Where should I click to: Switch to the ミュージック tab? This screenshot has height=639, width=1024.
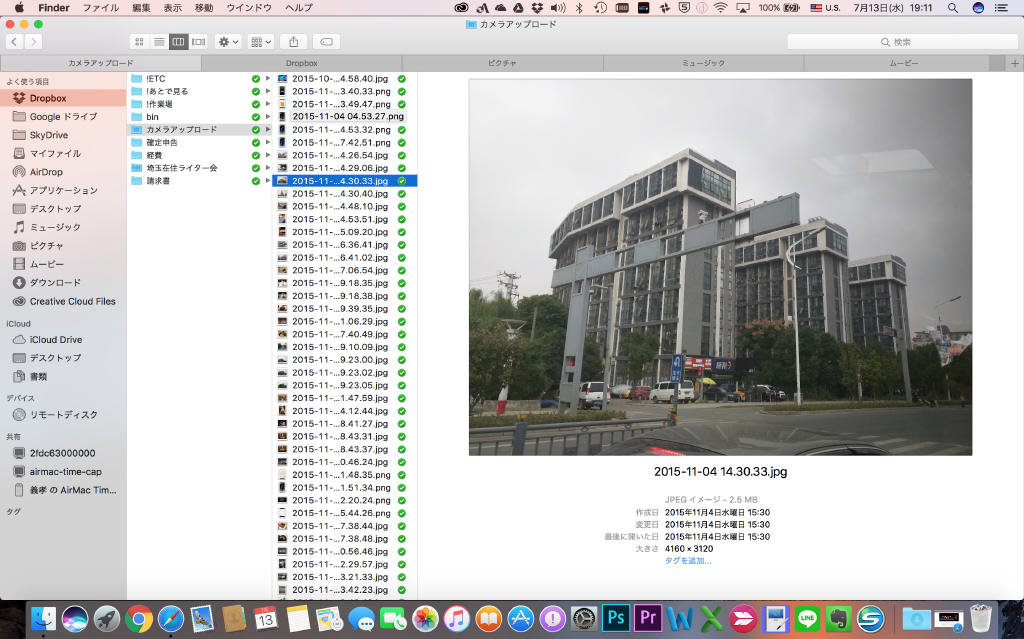tap(703, 63)
